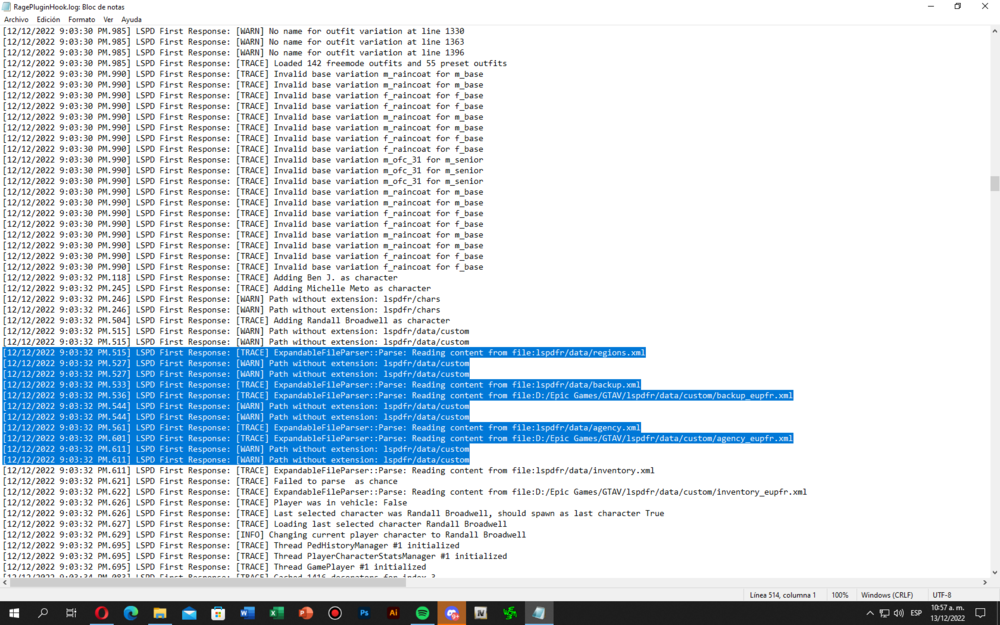
Task: Open Microsoft Word from taskbar
Action: [247, 614]
